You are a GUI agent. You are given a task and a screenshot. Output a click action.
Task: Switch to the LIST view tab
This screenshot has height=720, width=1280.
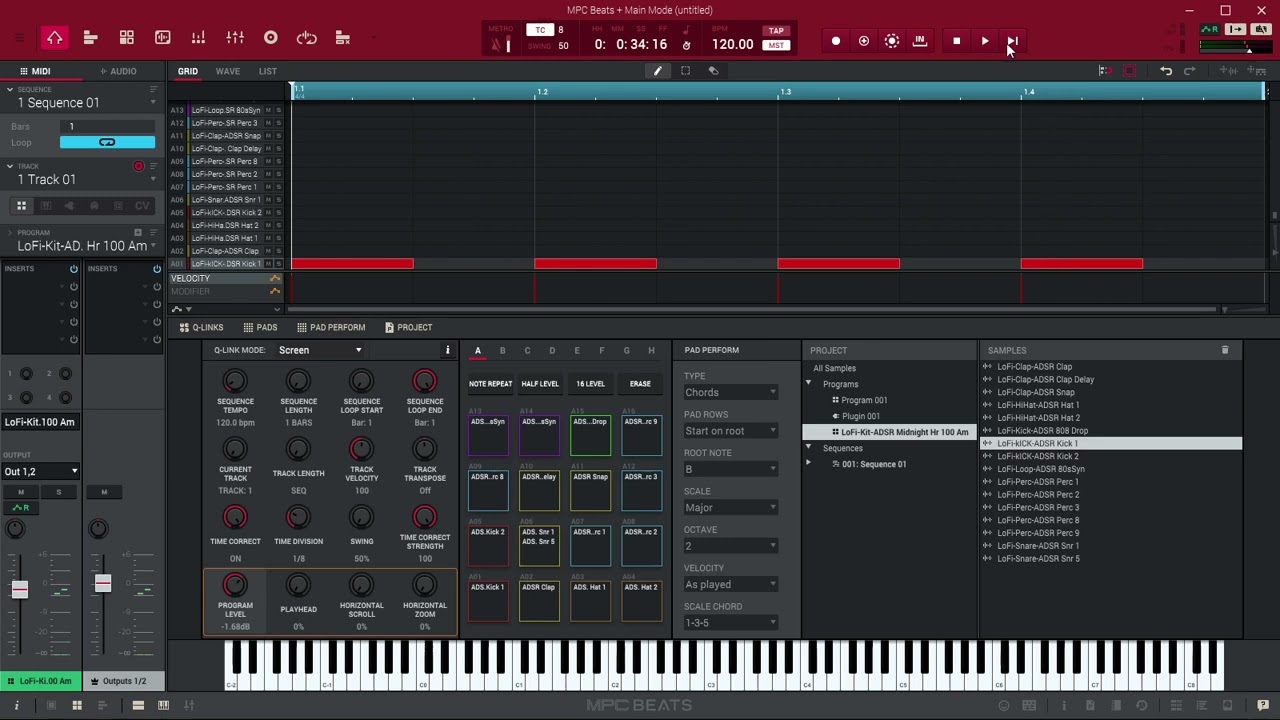pos(268,71)
